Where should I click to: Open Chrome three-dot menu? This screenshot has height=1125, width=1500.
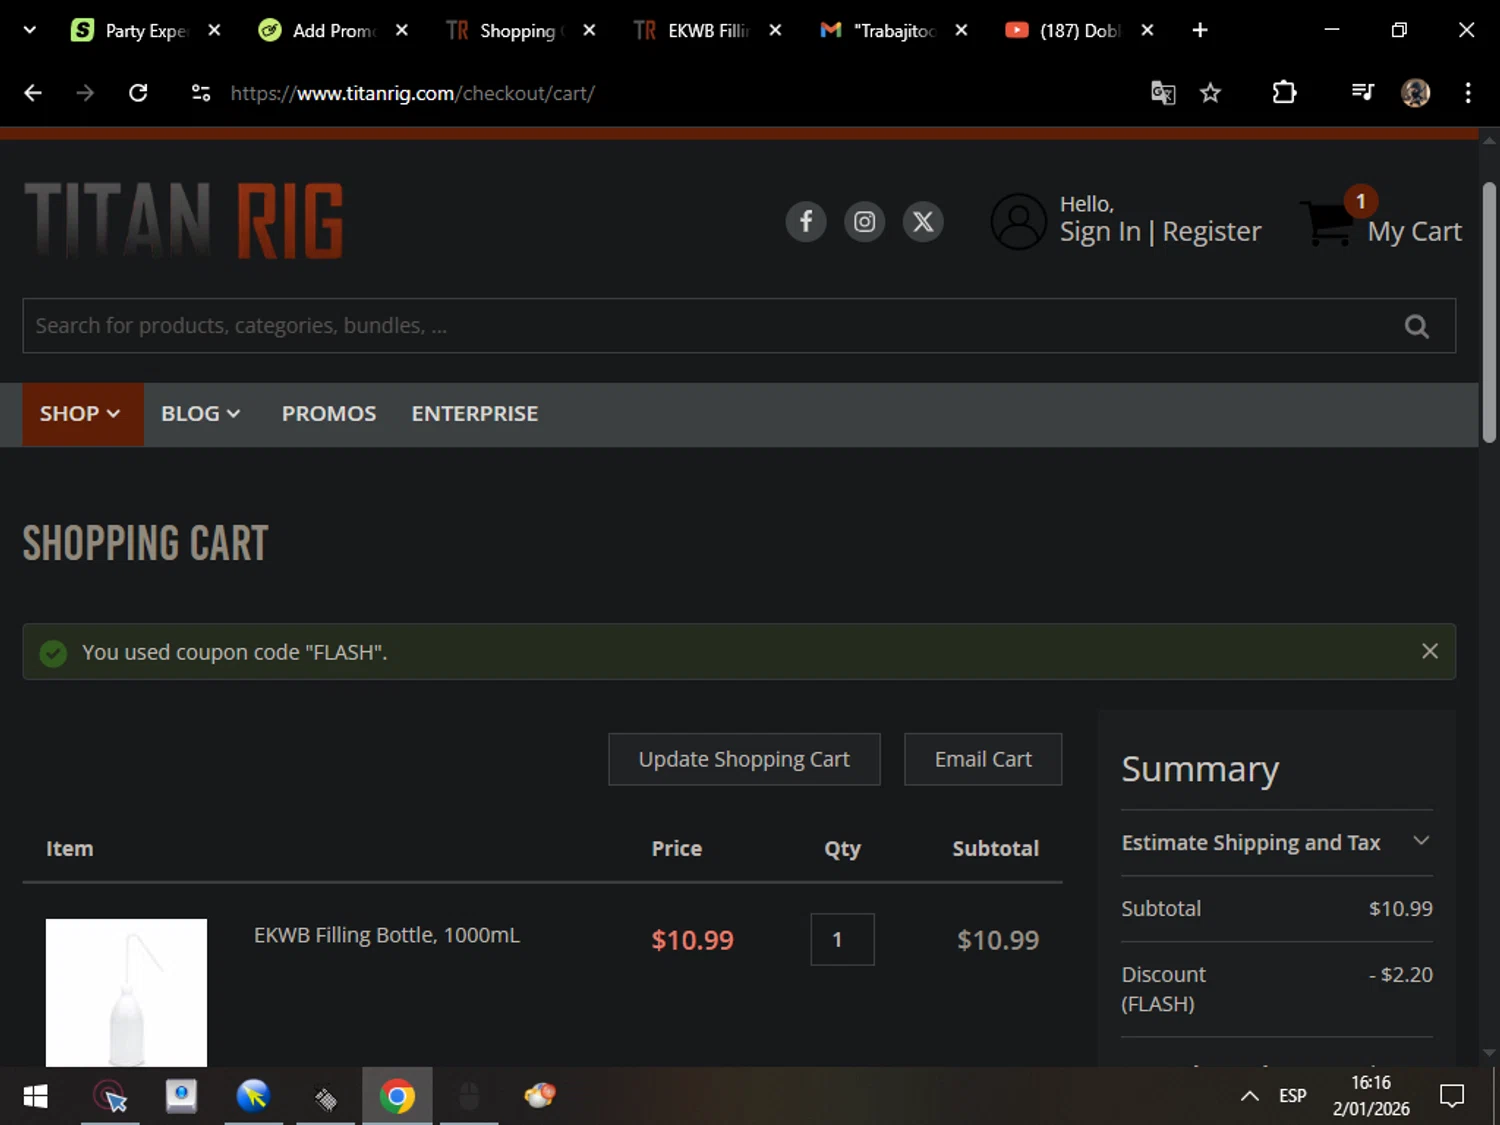tap(1468, 93)
